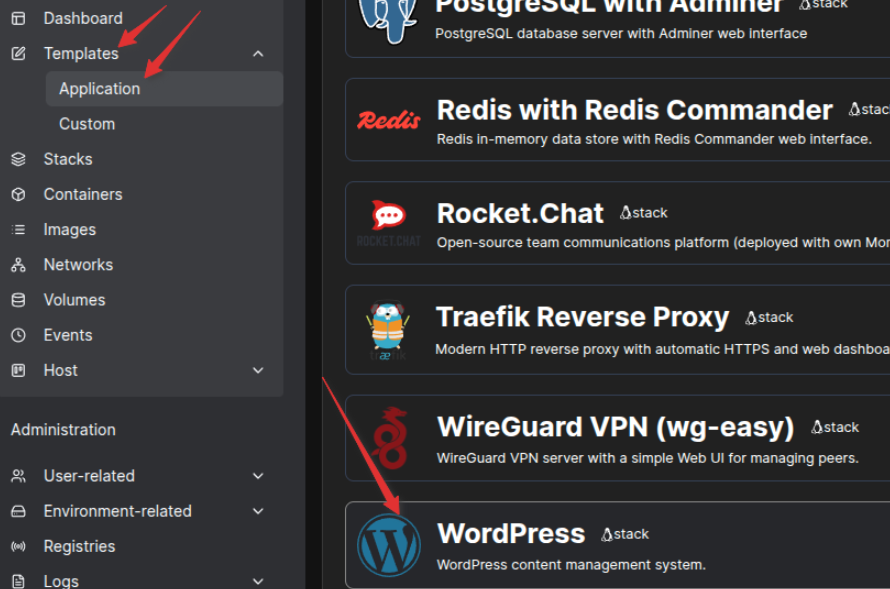Click the Redis logo

[x=389, y=120]
